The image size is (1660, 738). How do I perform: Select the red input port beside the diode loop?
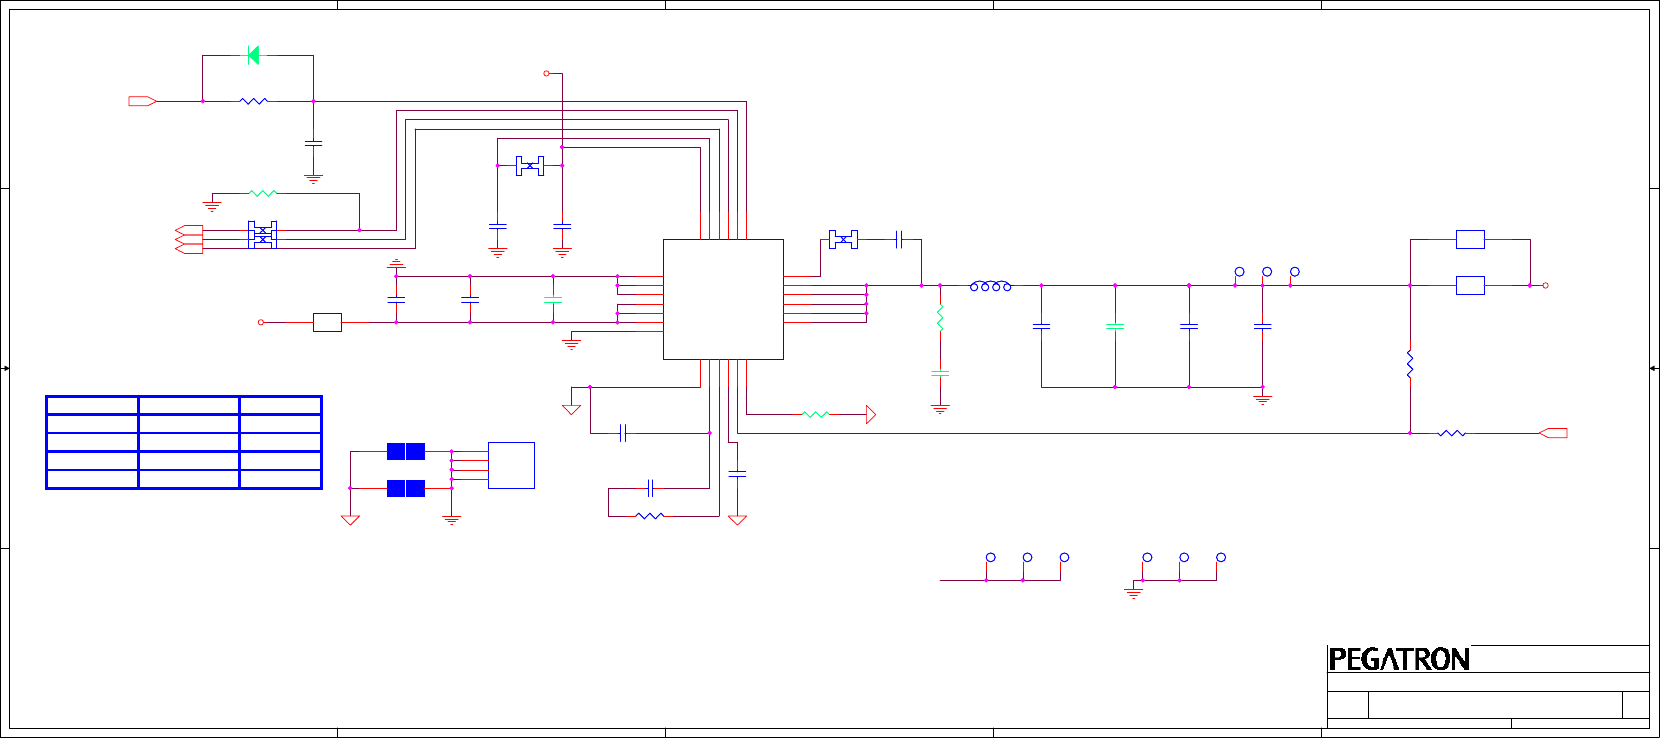coord(142,101)
